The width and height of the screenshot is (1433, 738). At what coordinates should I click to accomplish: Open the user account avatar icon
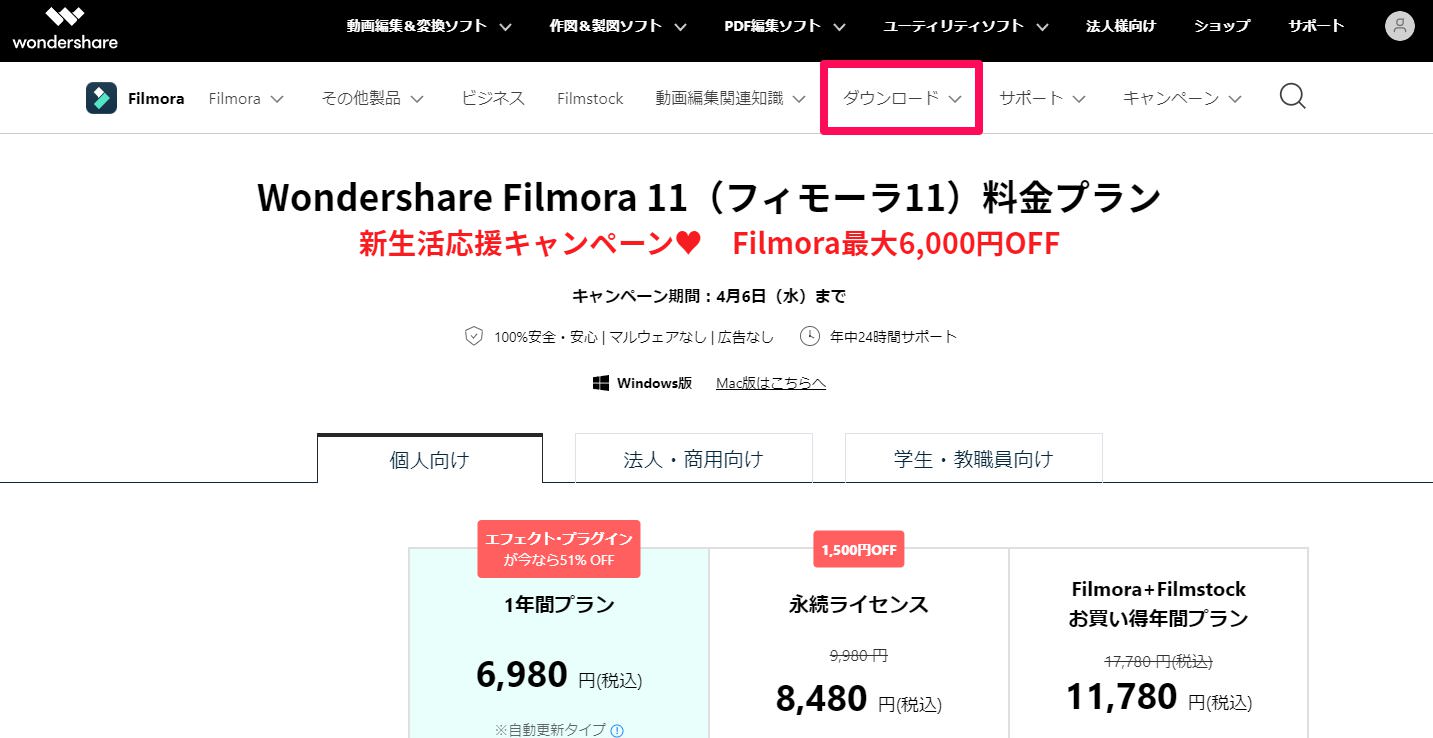coord(1399,27)
